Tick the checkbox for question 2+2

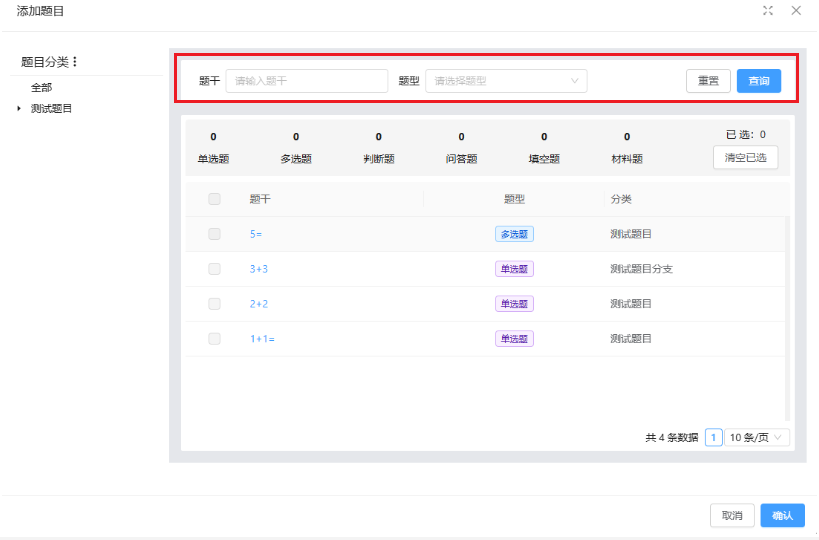coord(214,304)
